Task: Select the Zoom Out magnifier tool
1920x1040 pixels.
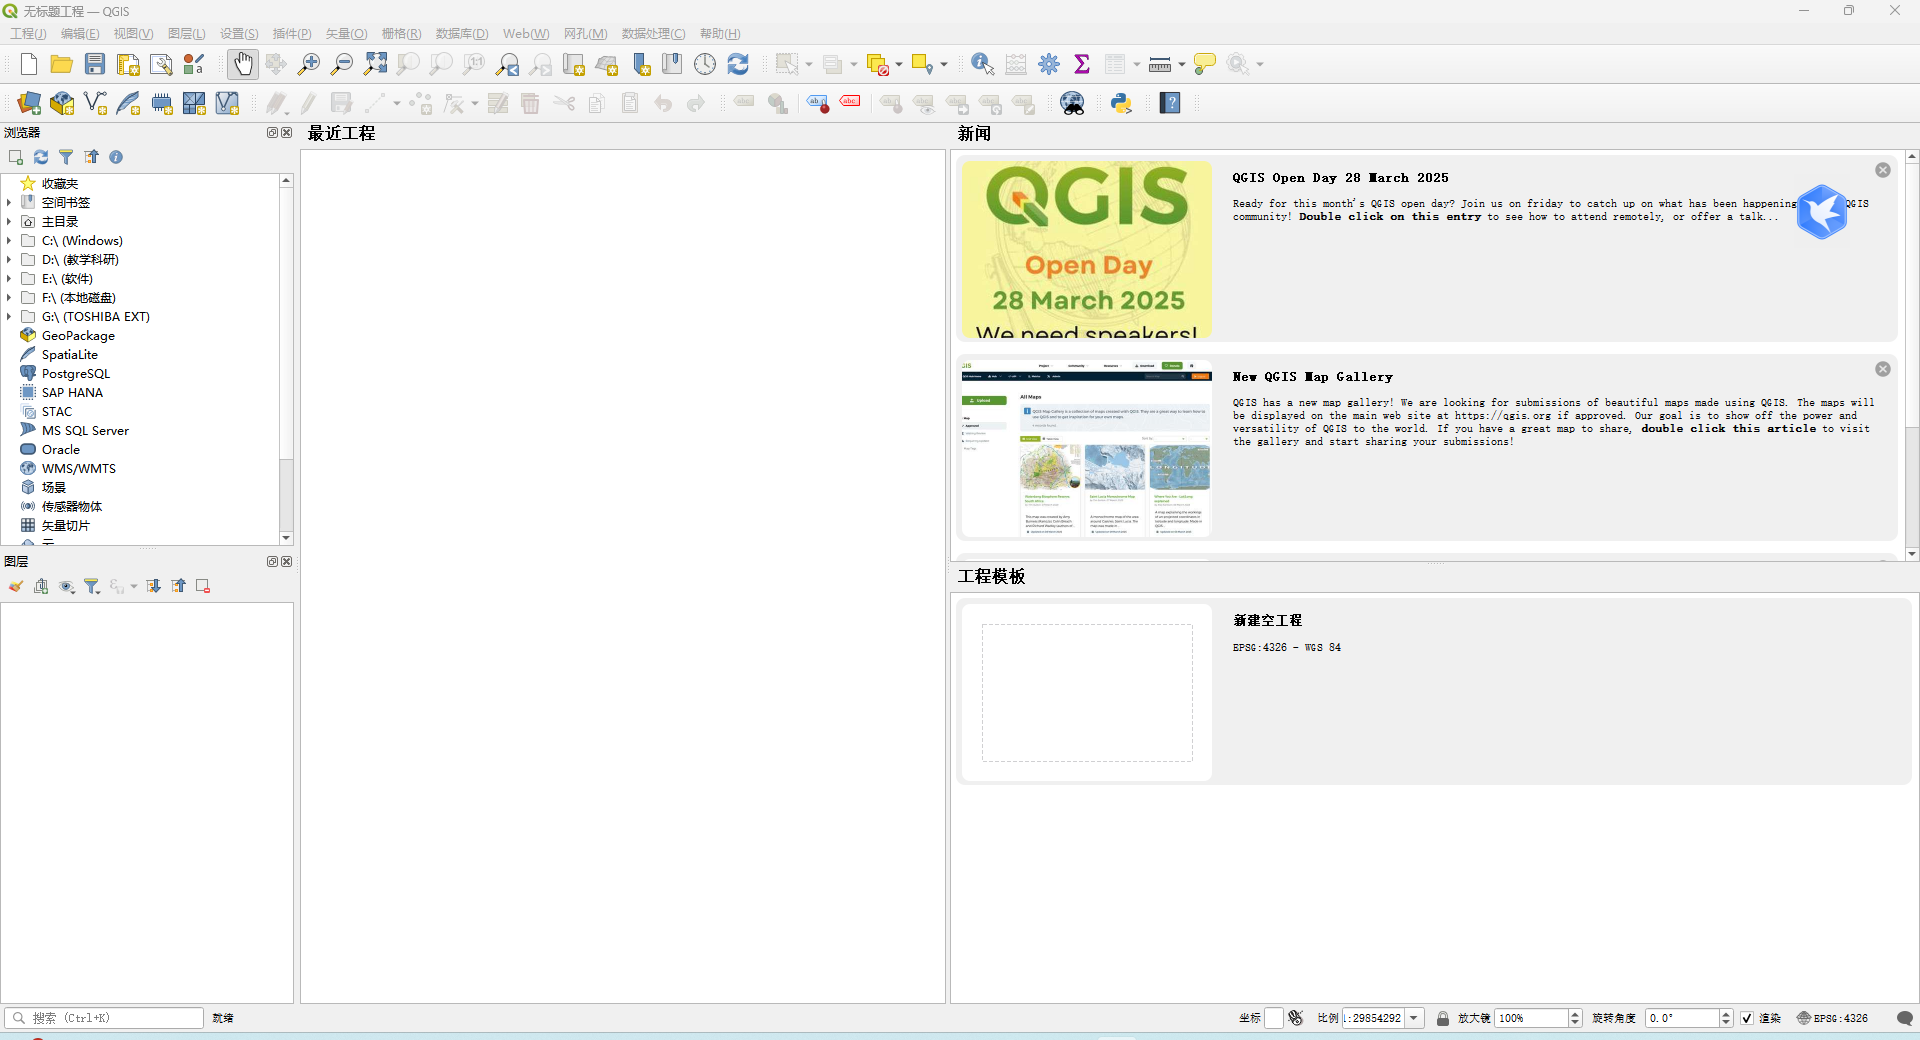Action: pyautogui.click(x=342, y=64)
